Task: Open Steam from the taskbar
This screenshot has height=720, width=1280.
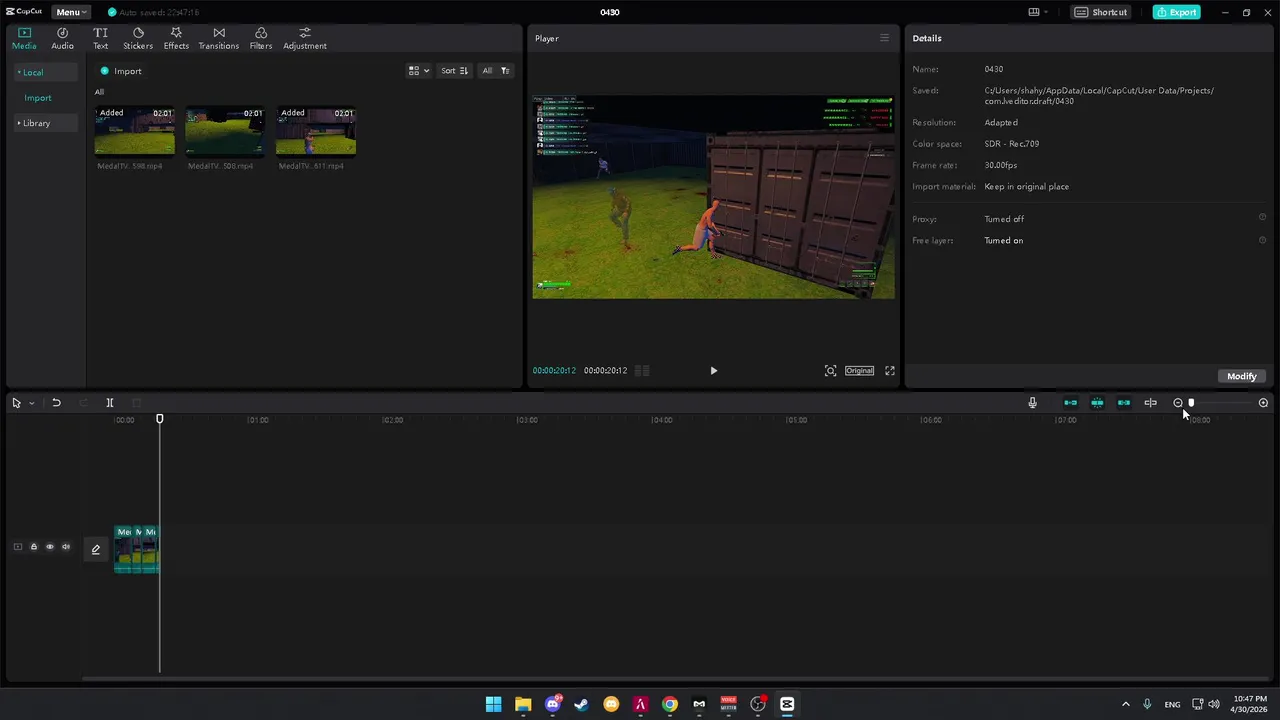Action: 581,704
